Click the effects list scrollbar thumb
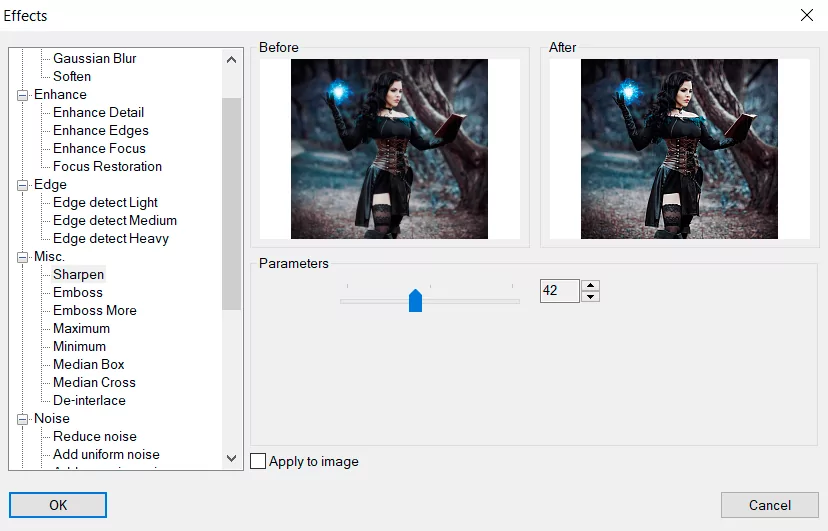This screenshot has width=828, height=531. click(231, 204)
